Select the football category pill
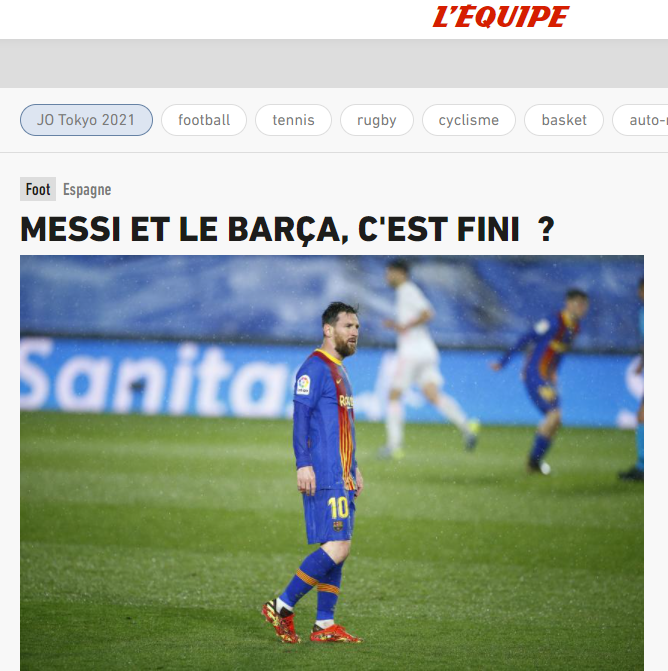668x671 pixels. coord(204,120)
